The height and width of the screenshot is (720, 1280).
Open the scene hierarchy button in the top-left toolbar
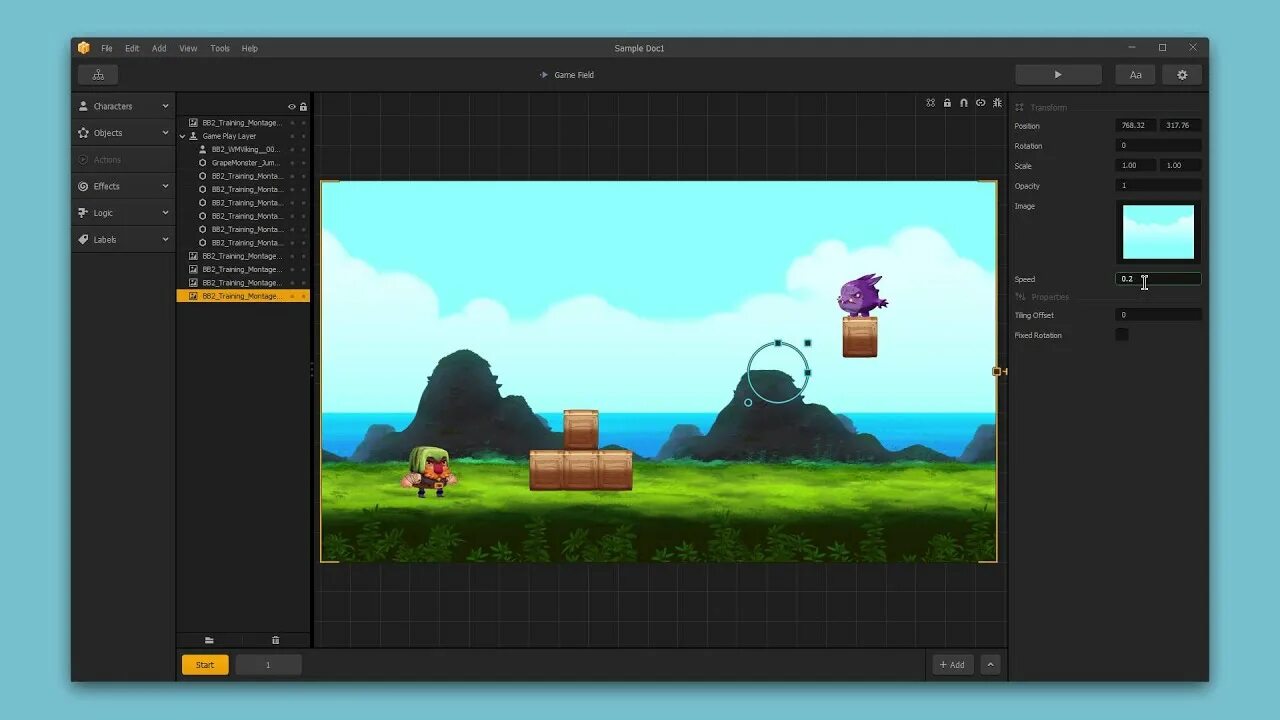point(98,75)
